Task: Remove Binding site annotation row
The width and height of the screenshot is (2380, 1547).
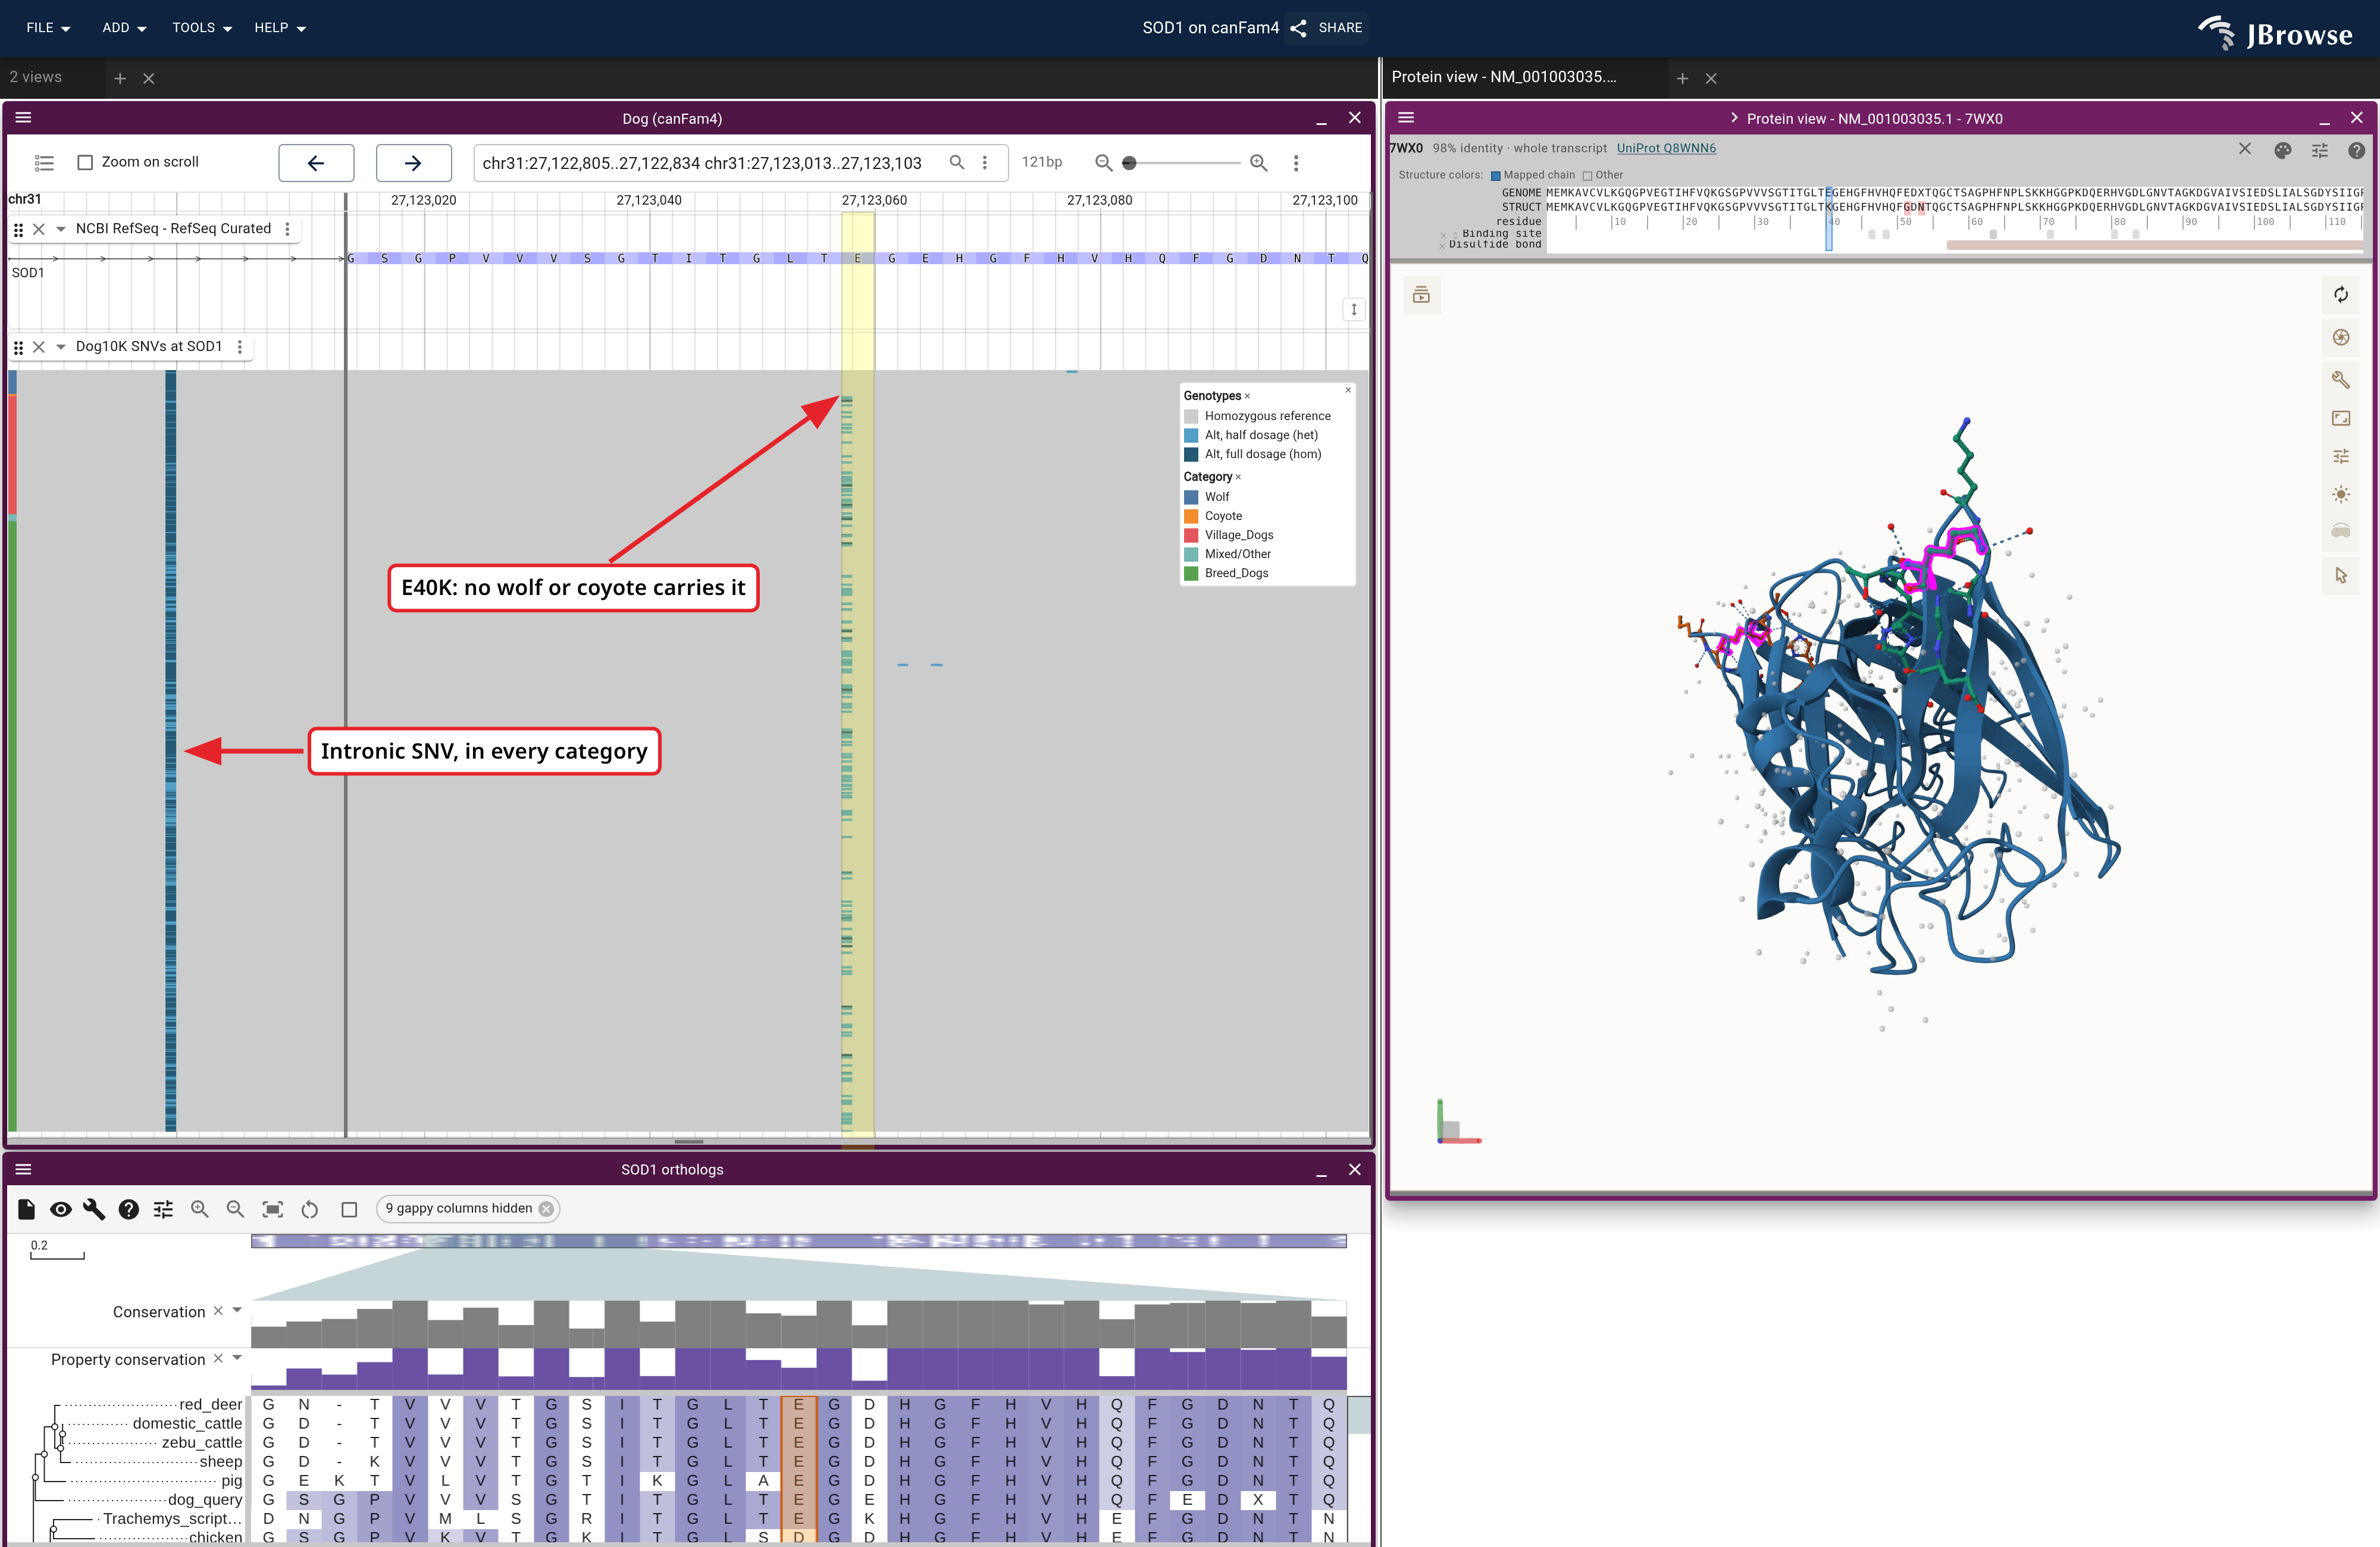Action: 1443,235
